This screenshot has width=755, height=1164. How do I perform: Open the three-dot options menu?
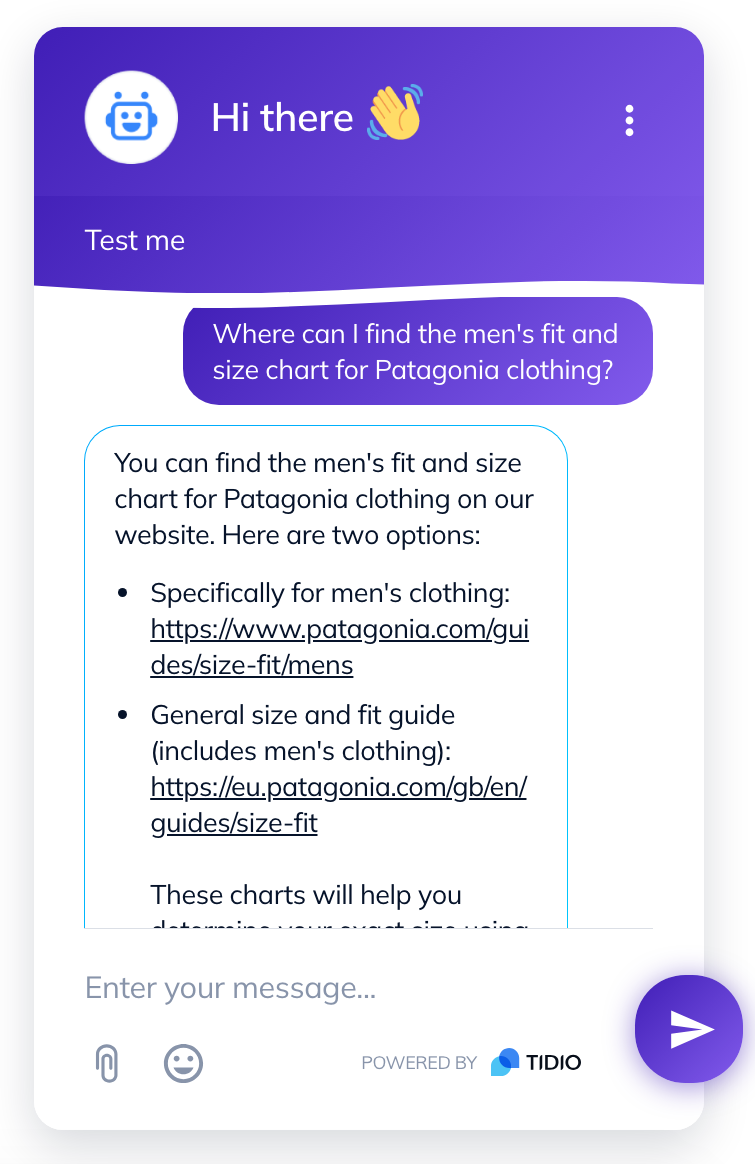(630, 120)
